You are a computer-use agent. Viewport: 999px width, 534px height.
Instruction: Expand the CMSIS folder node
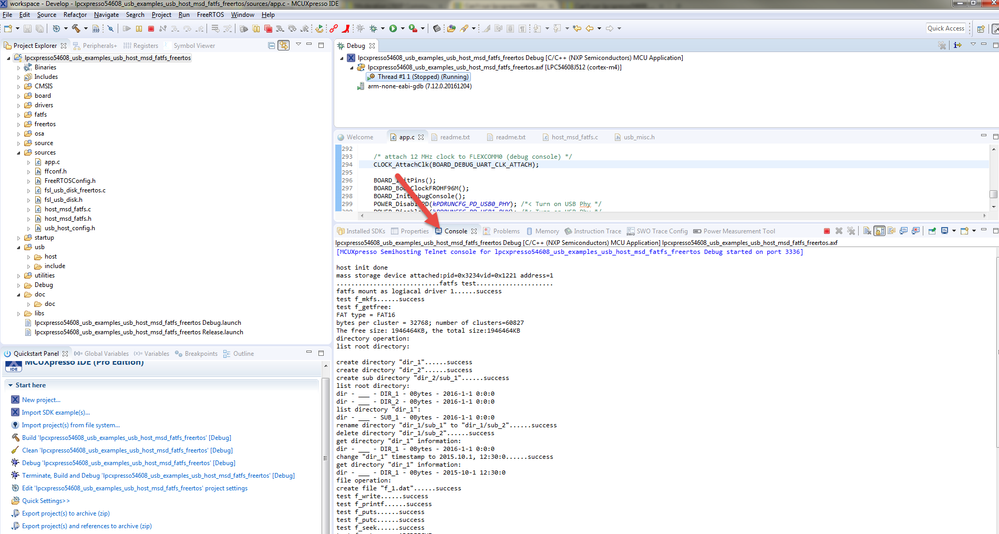[x=18, y=87]
